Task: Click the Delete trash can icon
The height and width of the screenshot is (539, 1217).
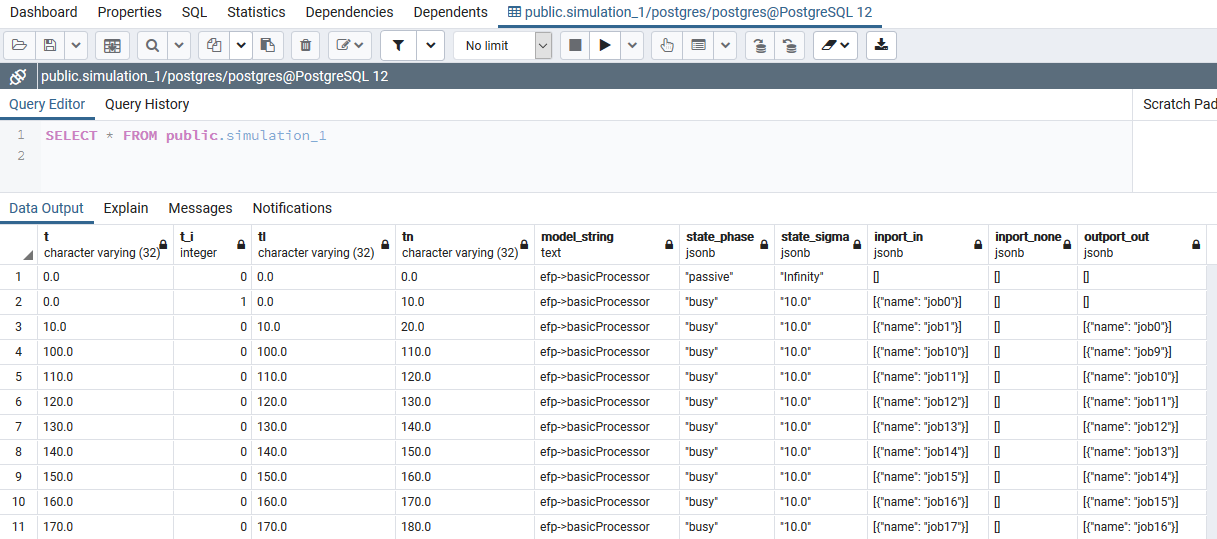Action: click(x=306, y=45)
